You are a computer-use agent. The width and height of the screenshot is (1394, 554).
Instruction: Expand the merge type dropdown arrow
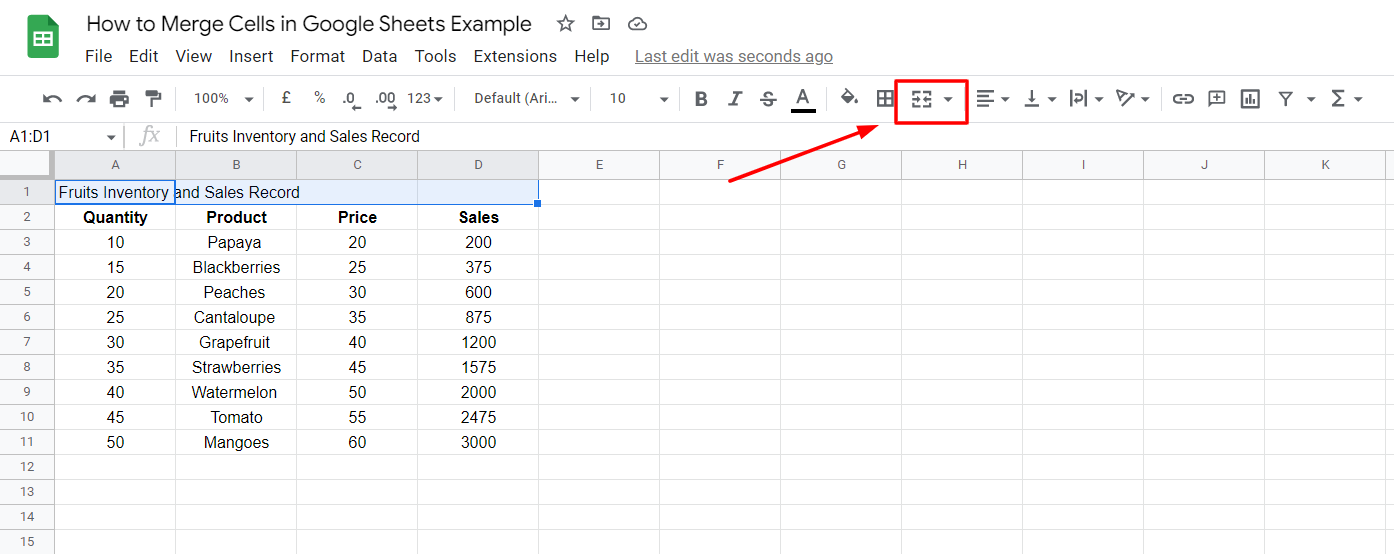(948, 99)
